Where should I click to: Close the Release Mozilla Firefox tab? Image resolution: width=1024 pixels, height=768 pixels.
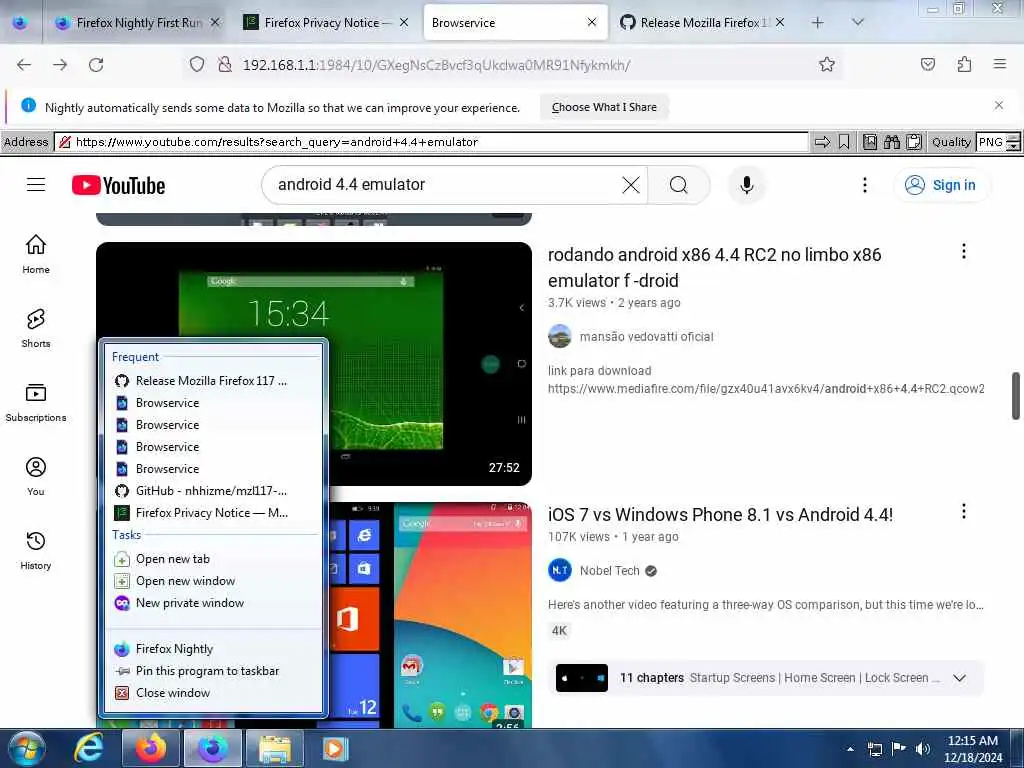pyautogui.click(x=780, y=22)
